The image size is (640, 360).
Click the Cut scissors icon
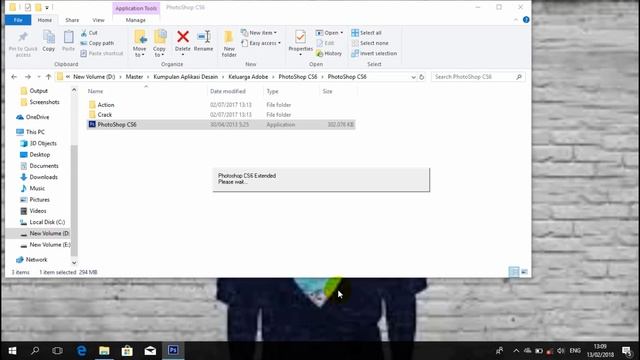click(84, 33)
